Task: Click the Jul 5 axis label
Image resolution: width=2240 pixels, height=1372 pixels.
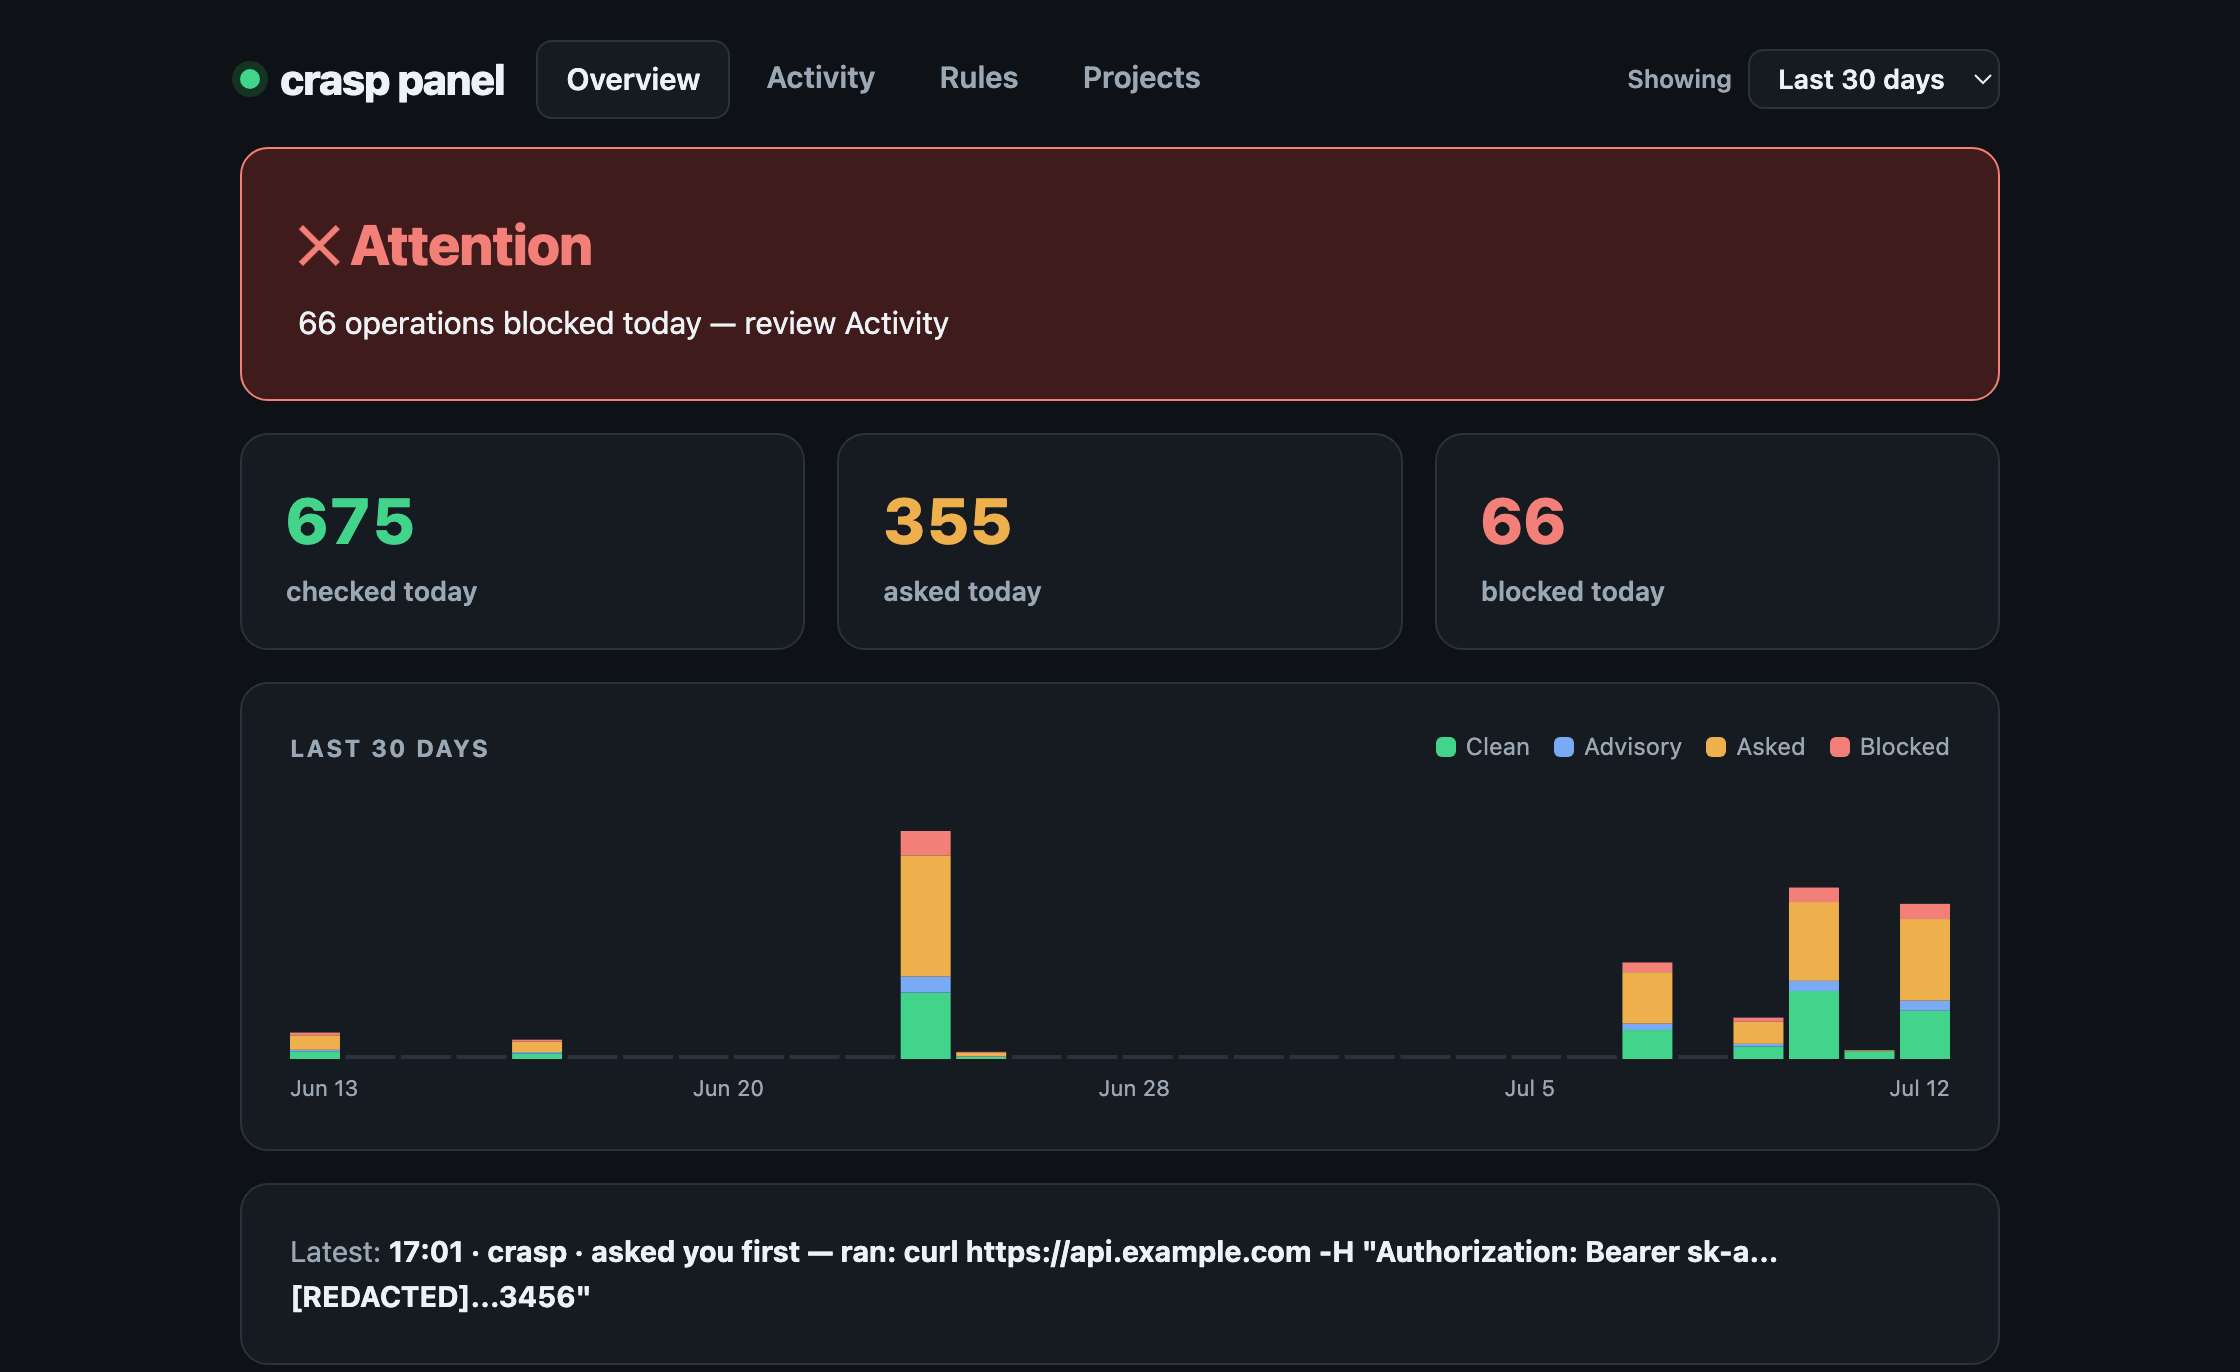Action: tap(1530, 1088)
